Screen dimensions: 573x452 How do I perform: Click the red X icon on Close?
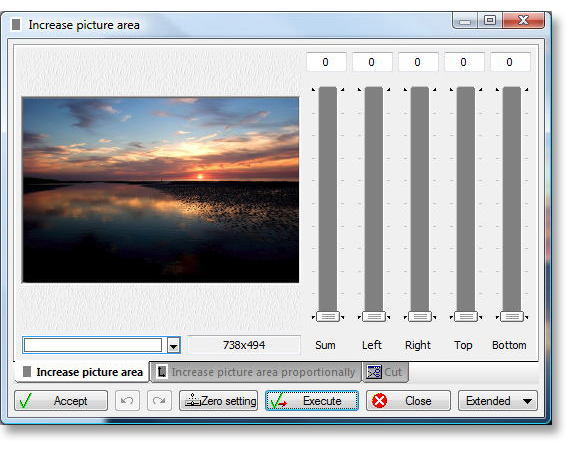tap(379, 400)
